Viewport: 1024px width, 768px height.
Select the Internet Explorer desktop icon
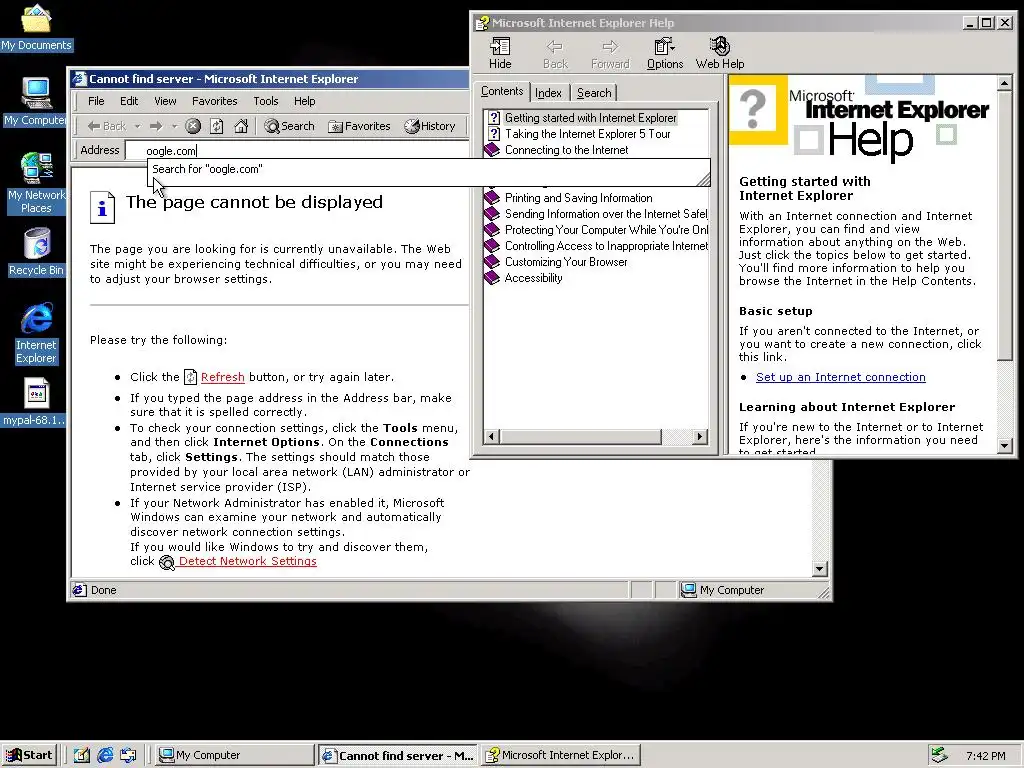(x=36, y=333)
